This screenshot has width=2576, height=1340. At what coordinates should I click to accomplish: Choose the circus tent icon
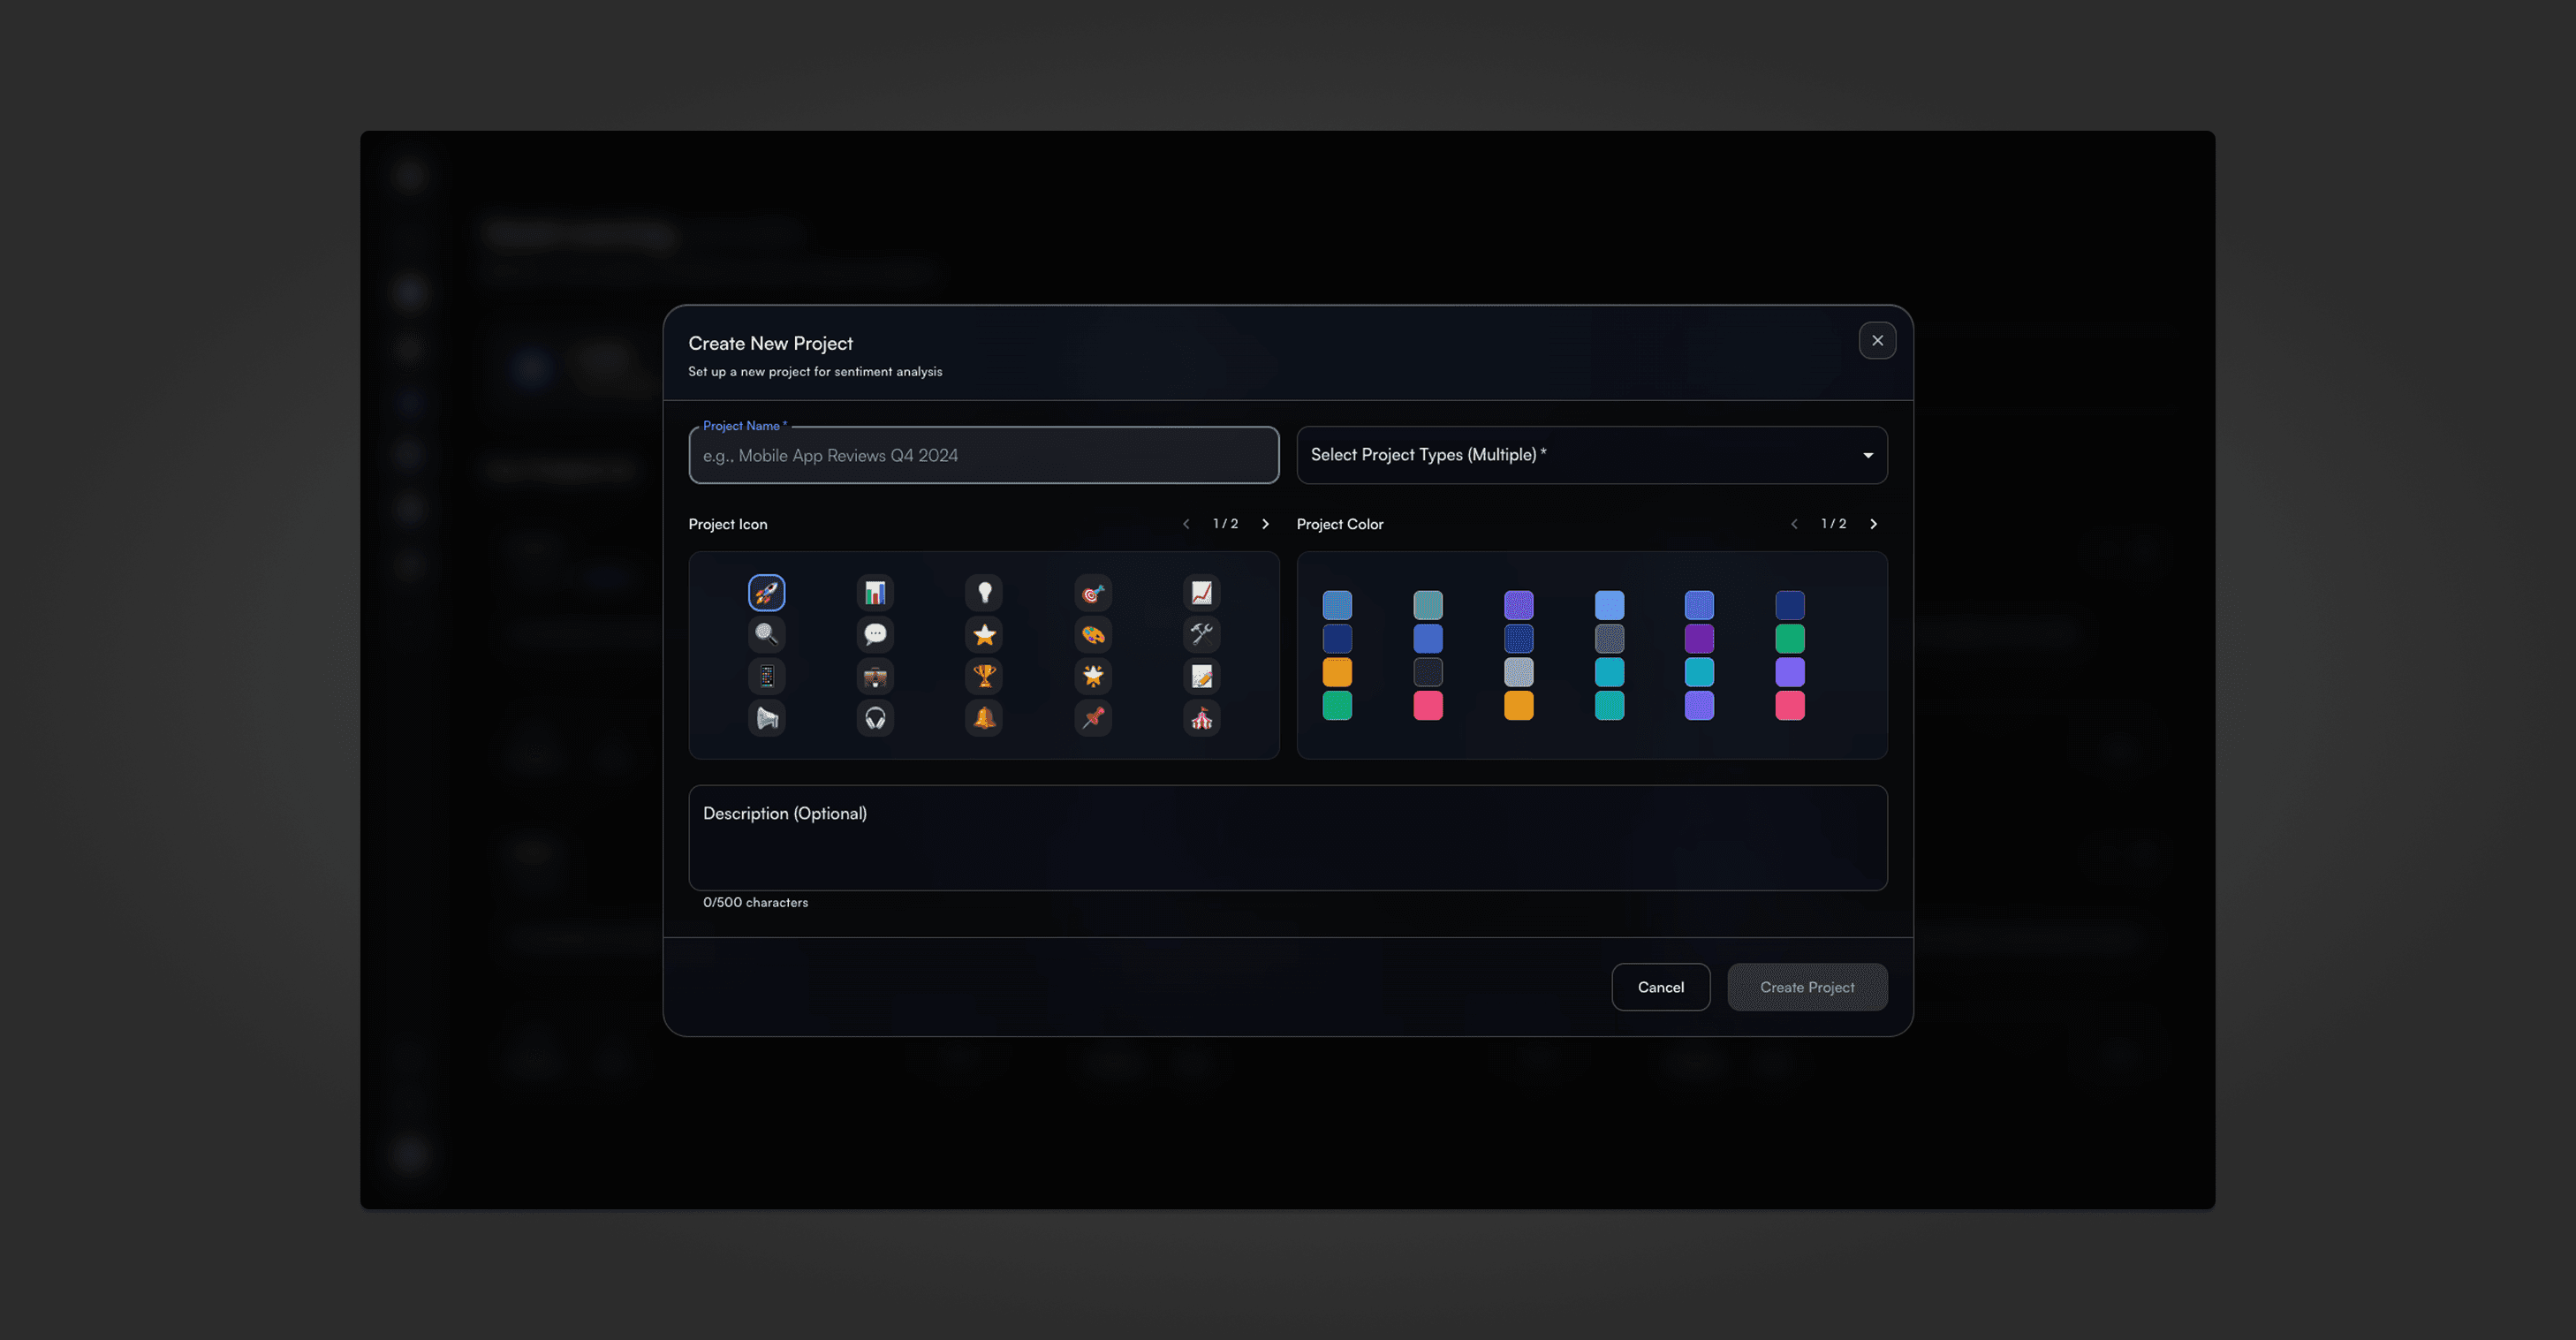coord(1201,718)
